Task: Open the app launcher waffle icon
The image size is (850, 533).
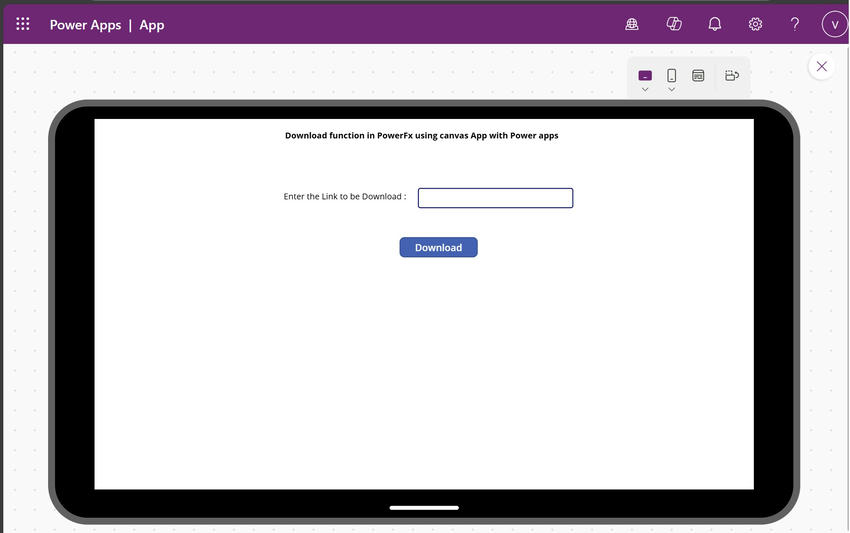Action: 23,24
